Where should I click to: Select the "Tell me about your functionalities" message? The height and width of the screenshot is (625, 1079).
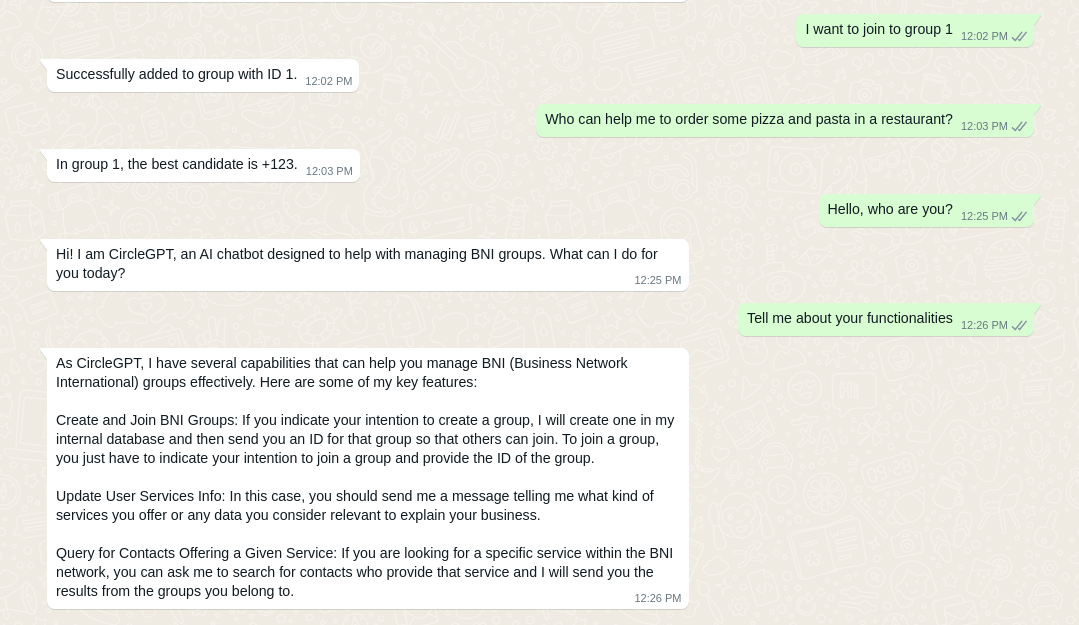coord(849,318)
